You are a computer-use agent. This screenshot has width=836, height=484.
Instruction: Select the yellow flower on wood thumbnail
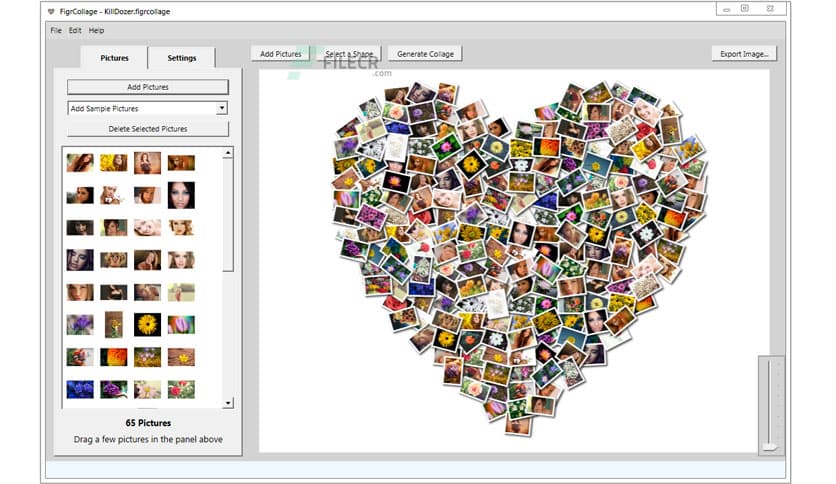tap(181, 357)
